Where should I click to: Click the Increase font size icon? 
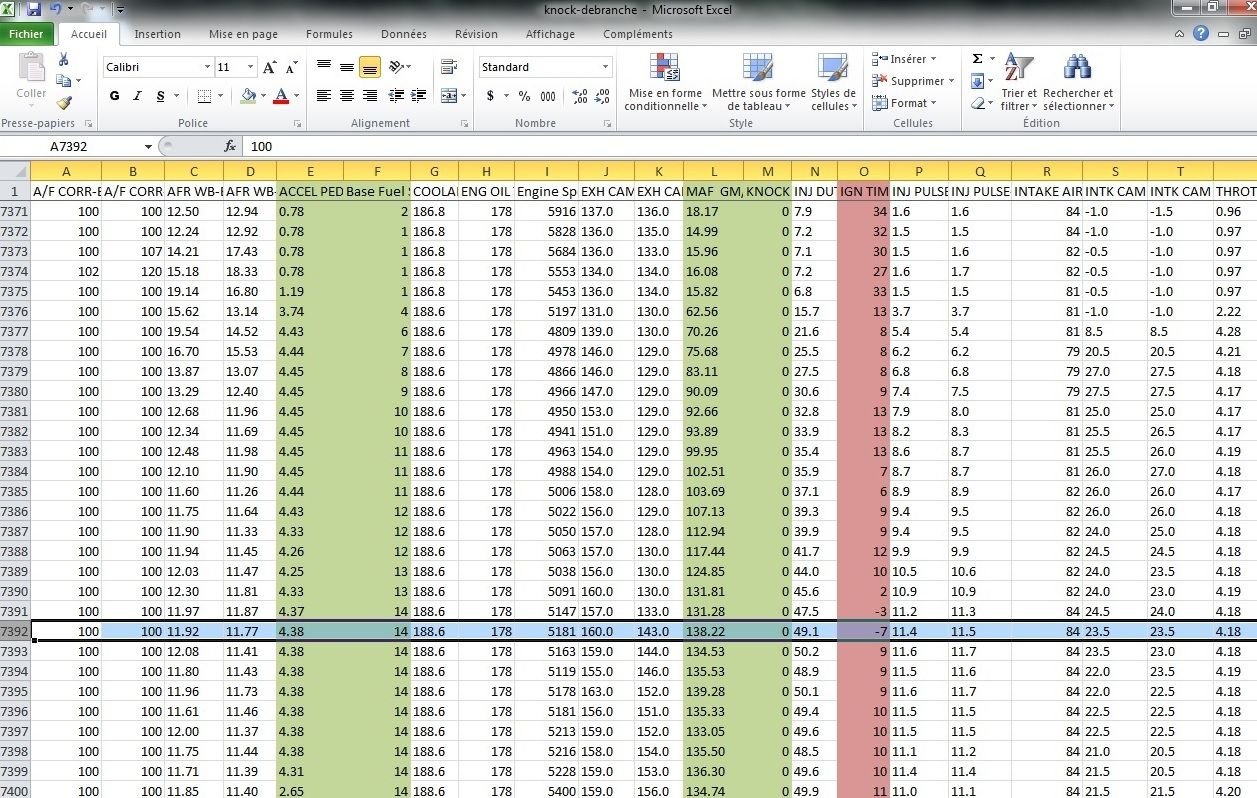267,68
